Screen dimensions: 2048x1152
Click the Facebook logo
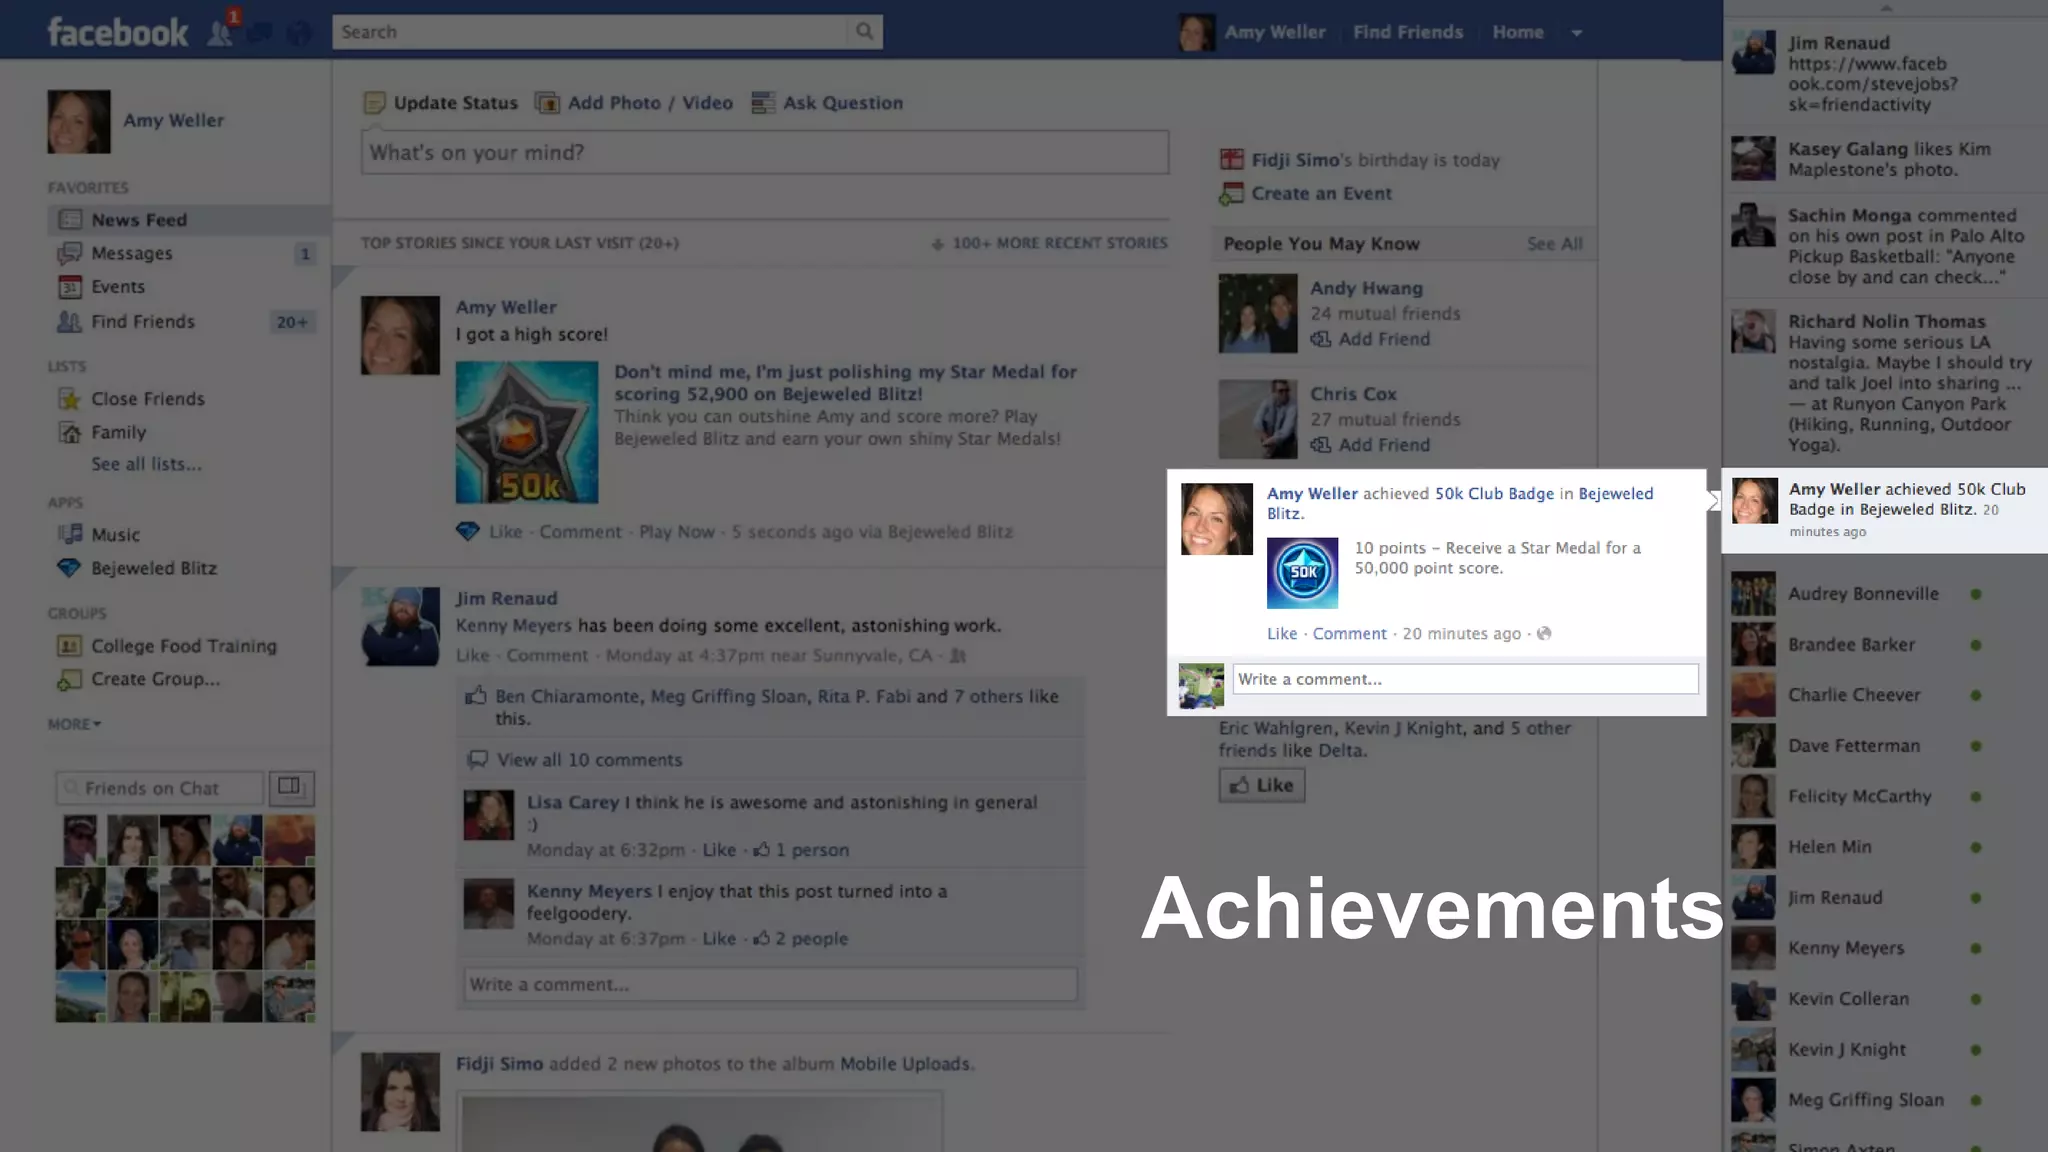point(118,32)
